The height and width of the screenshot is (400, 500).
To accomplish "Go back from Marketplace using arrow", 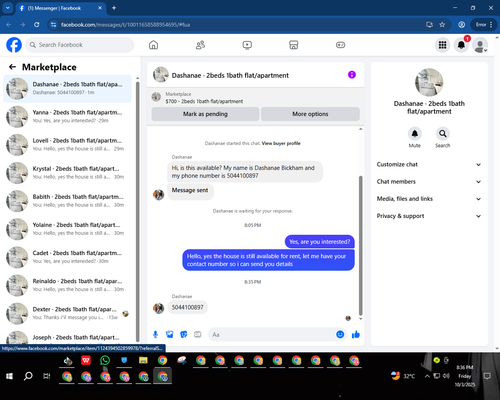I will coord(12,67).
